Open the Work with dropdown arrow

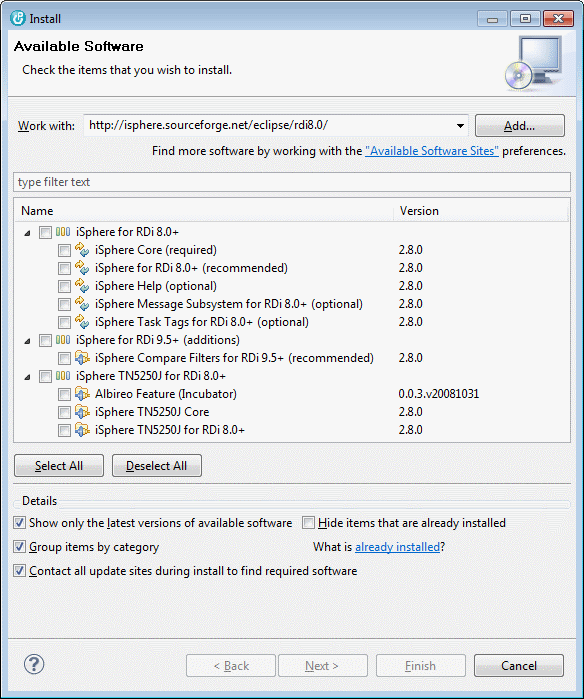pyautogui.click(x=460, y=126)
